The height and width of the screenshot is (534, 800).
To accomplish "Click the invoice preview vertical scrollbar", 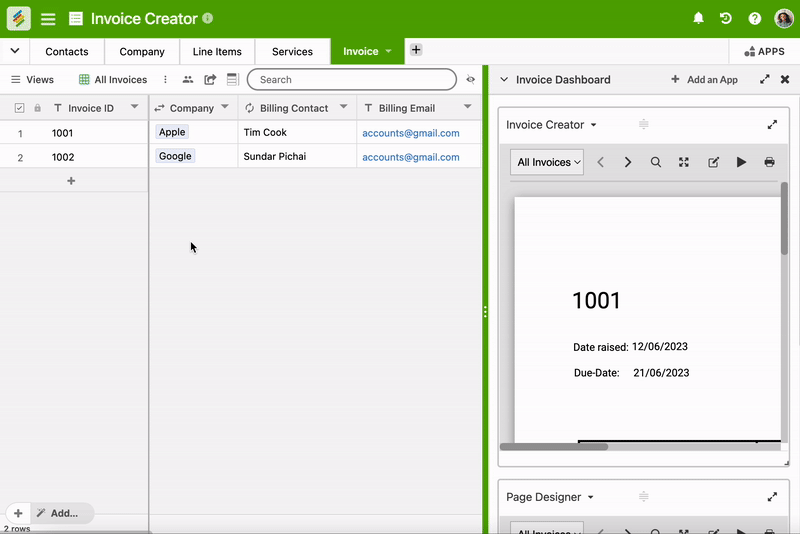I will click(x=784, y=218).
